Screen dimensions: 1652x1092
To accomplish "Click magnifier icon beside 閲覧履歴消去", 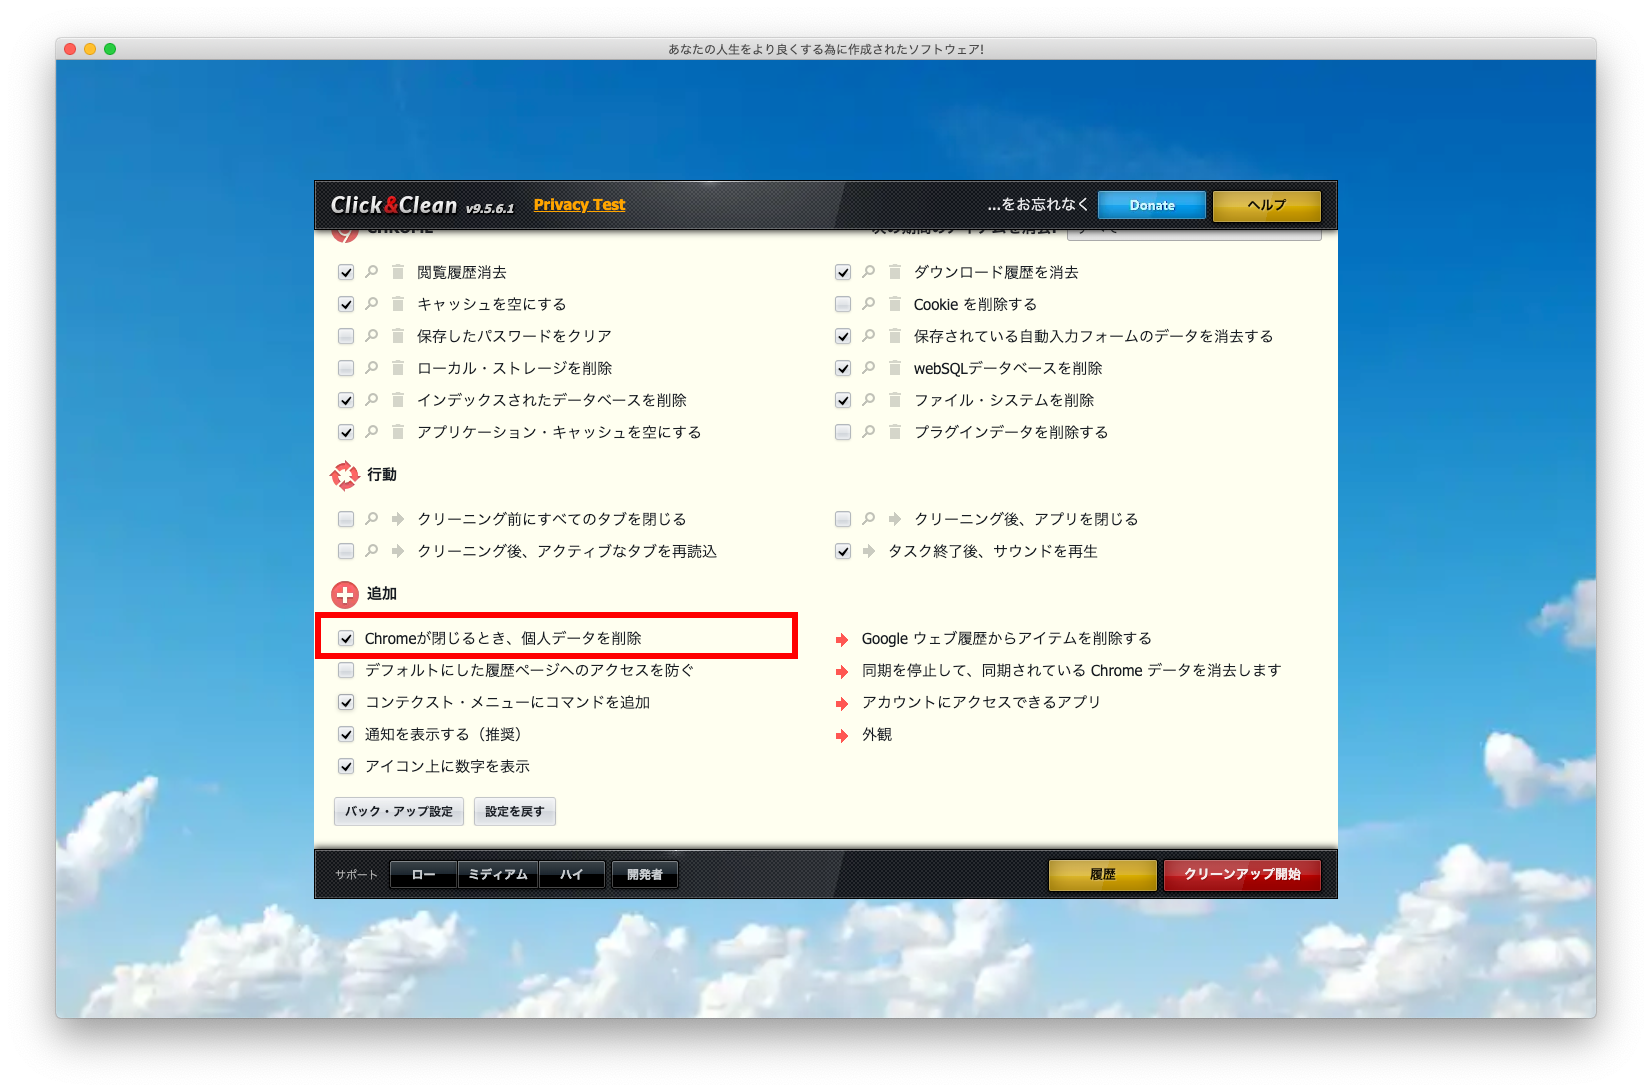I will 371,272.
